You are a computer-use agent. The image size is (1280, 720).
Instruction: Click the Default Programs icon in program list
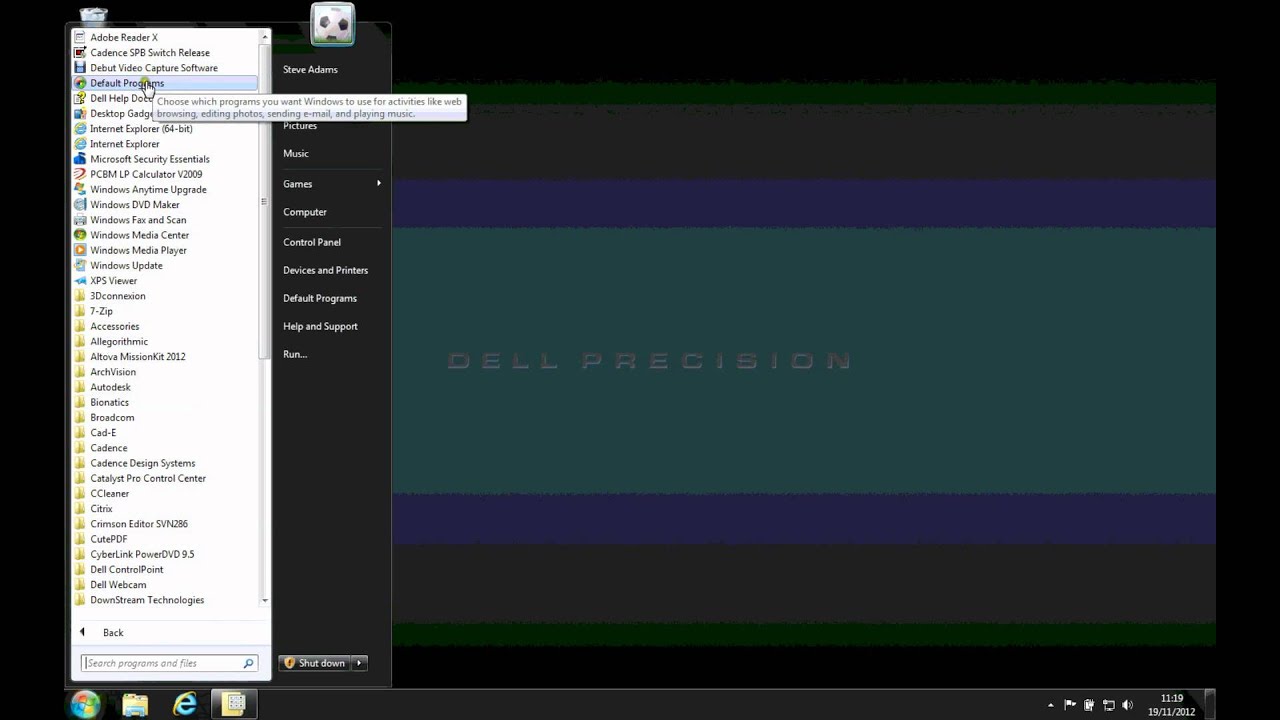[x=80, y=83]
